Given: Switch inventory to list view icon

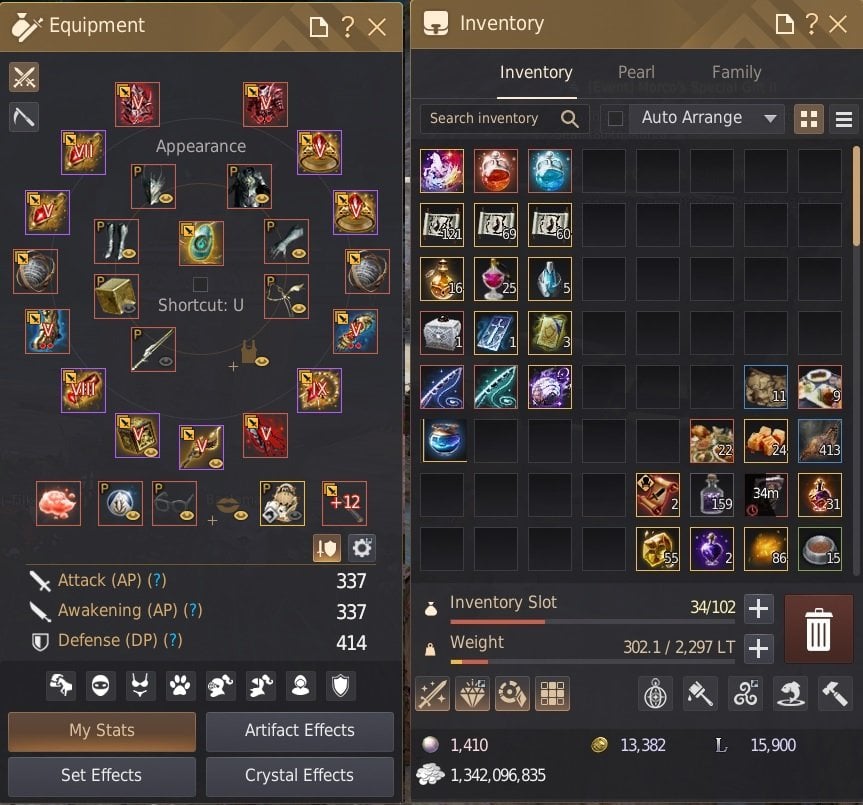Looking at the screenshot, I should pyautogui.click(x=844, y=119).
